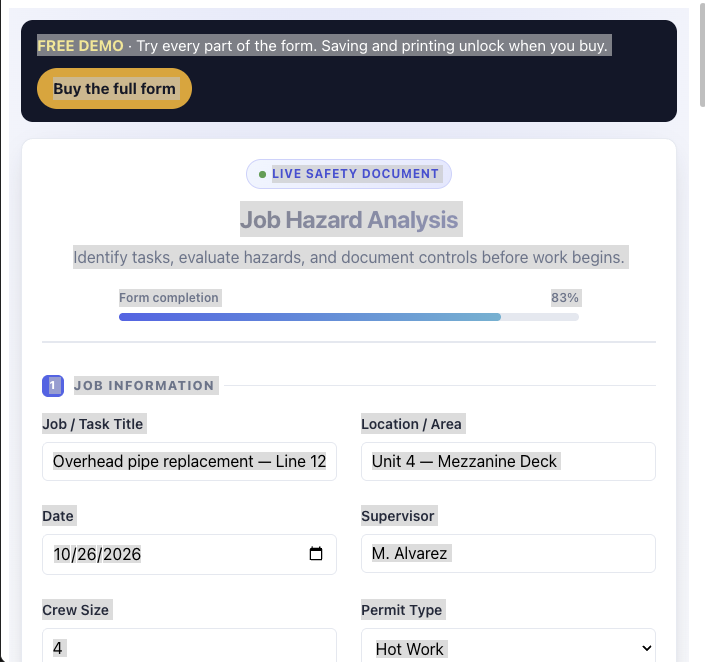
Task: Expand the Permit Type chevron arrow
Action: tap(647, 648)
